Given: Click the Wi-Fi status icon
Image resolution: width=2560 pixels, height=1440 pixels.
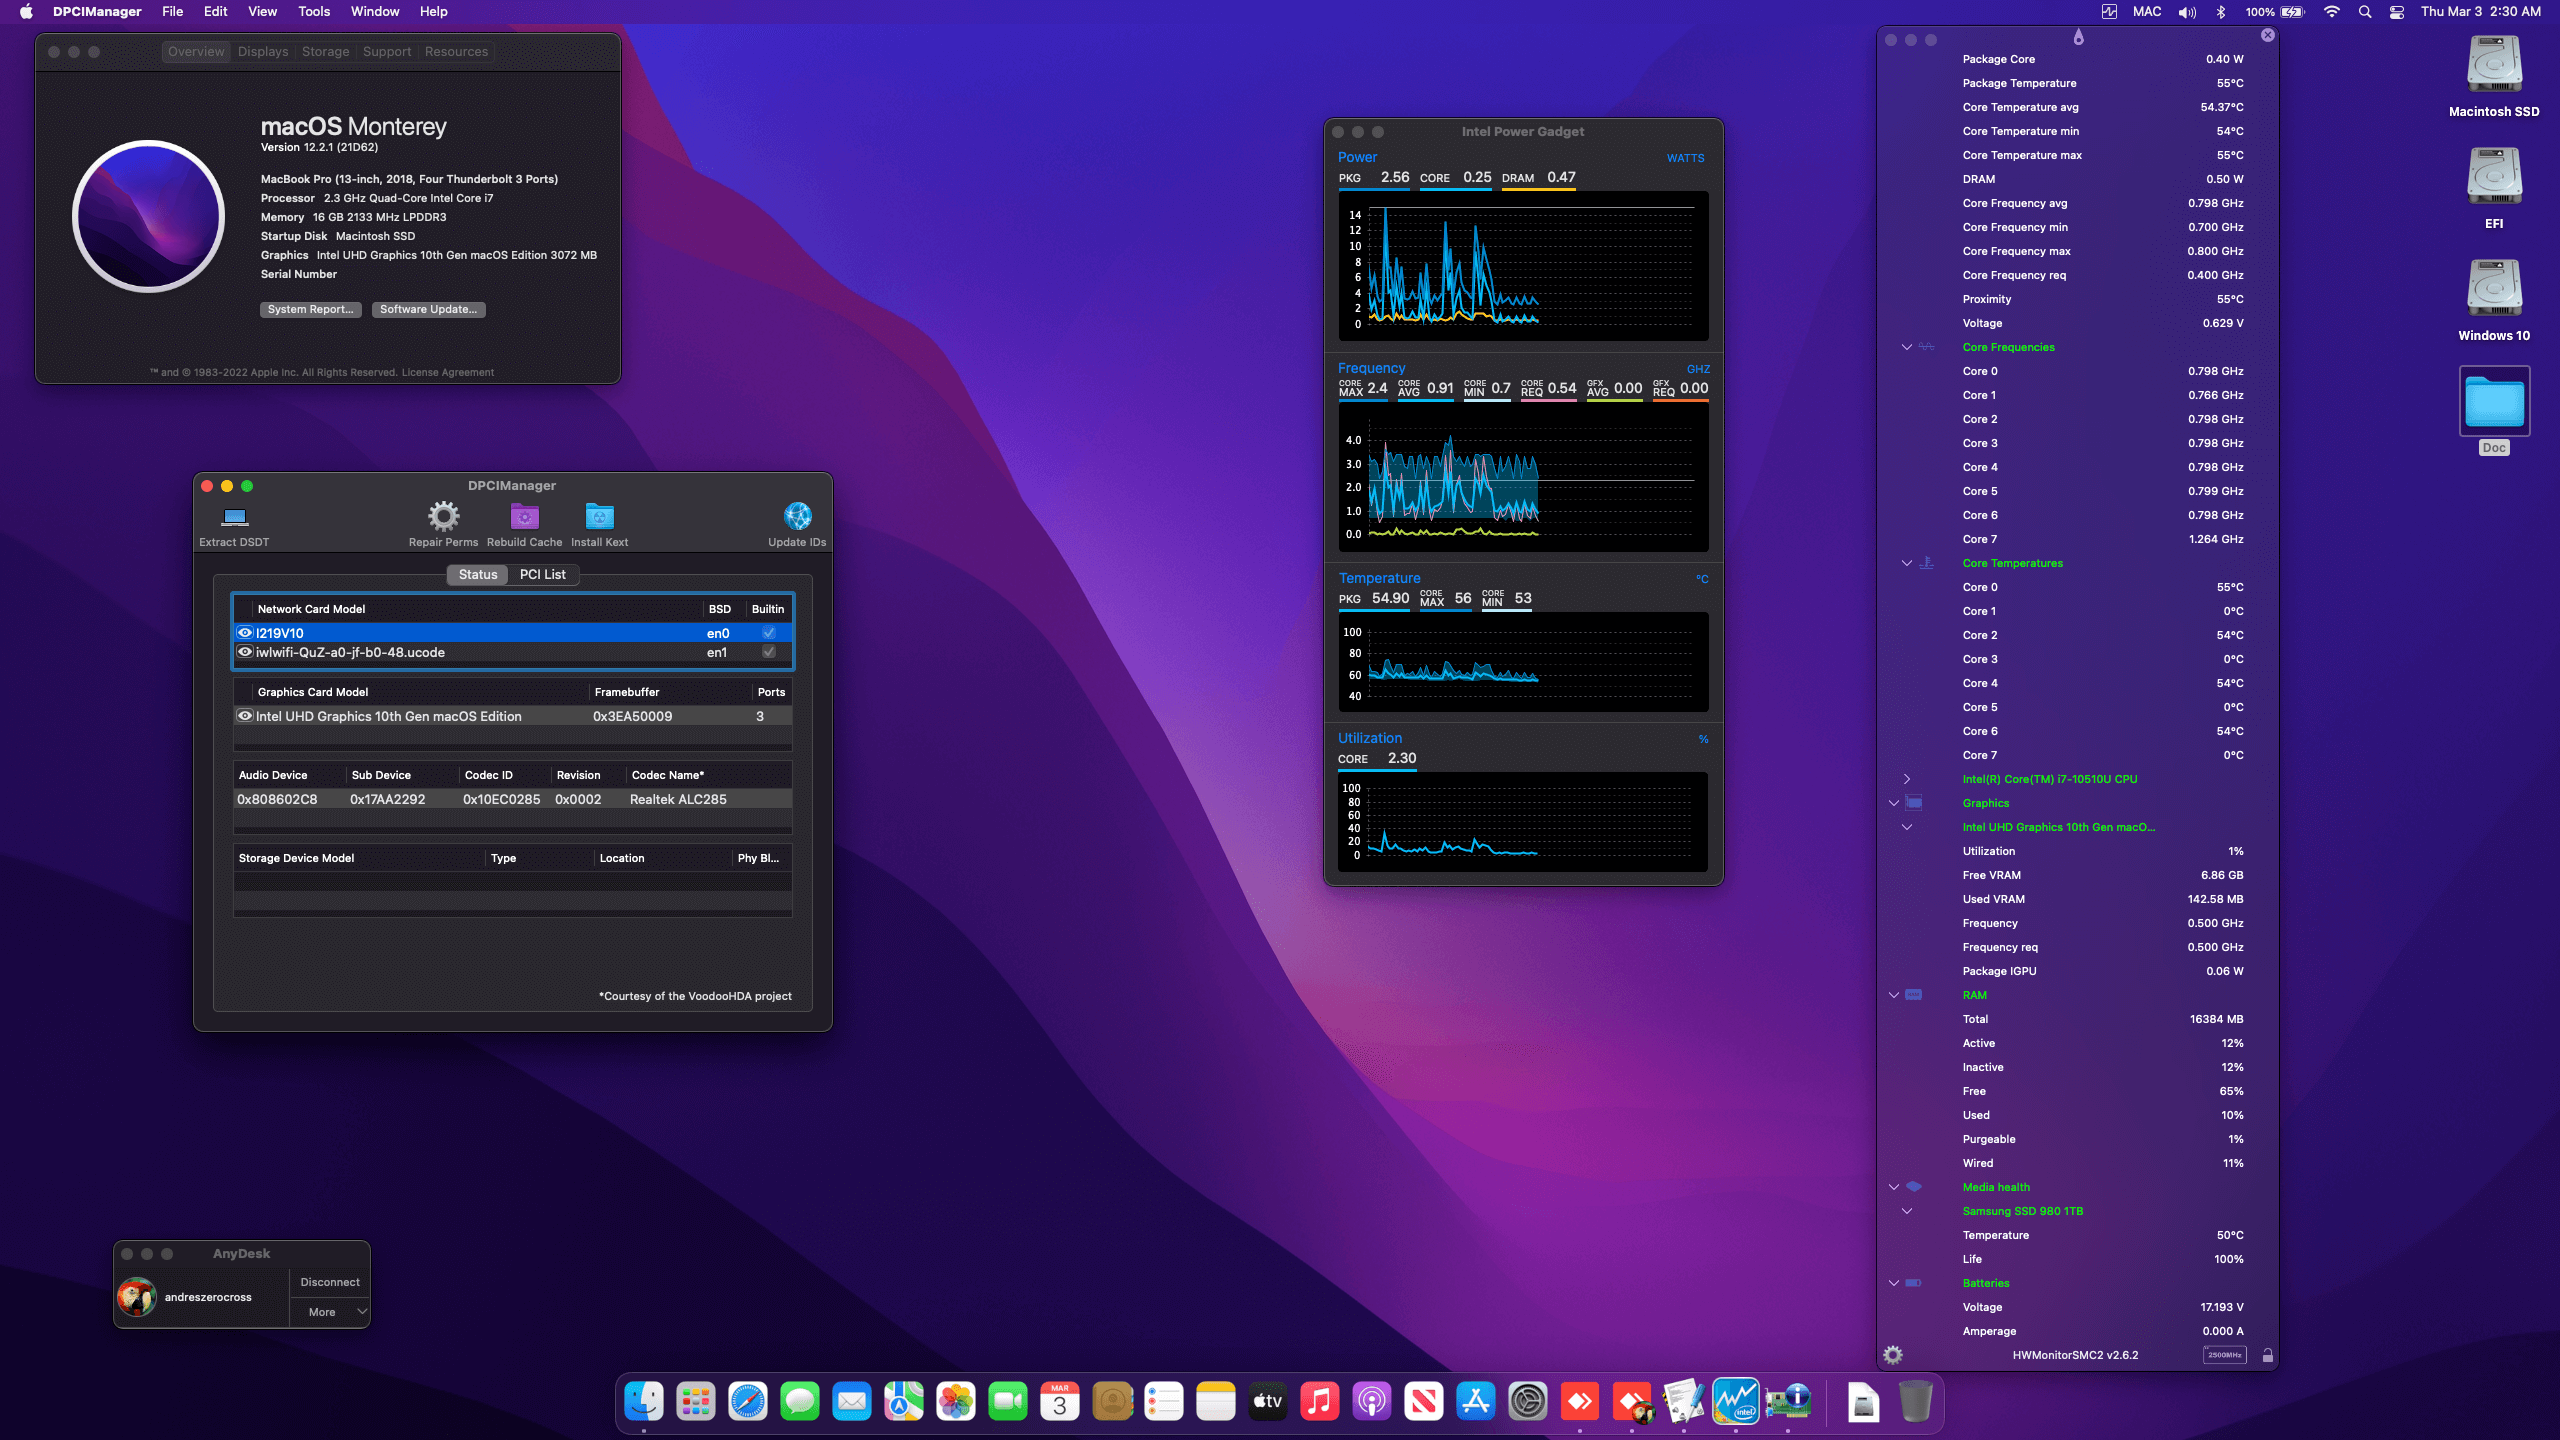Looking at the screenshot, I should pyautogui.click(x=2331, y=12).
